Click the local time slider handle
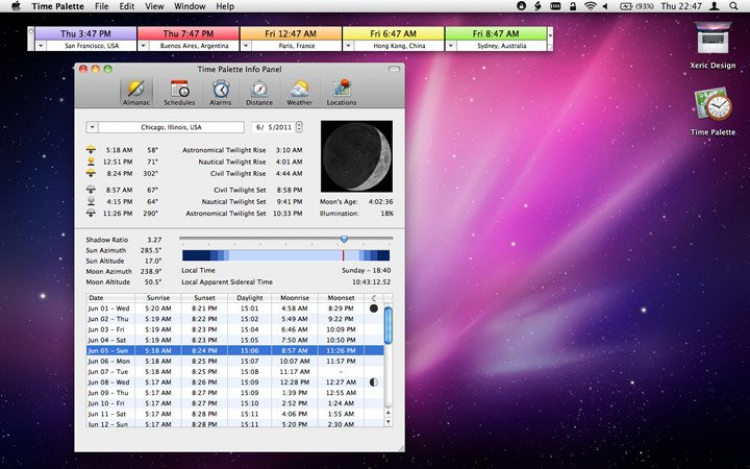 coord(343,239)
